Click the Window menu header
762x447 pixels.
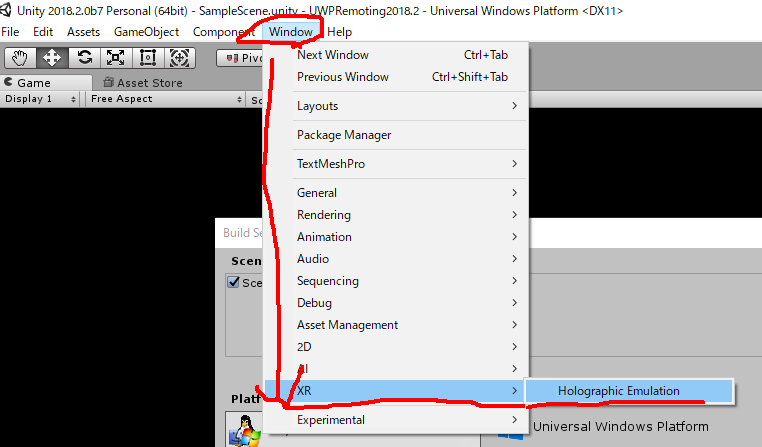point(291,32)
